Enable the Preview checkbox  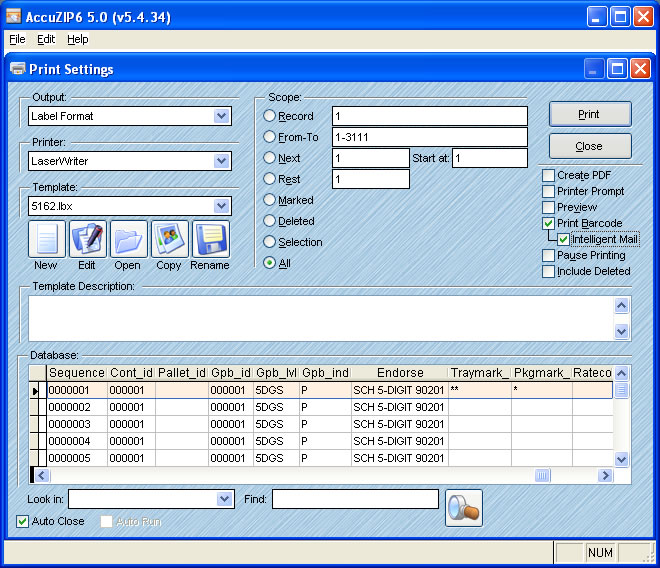point(548,207)
